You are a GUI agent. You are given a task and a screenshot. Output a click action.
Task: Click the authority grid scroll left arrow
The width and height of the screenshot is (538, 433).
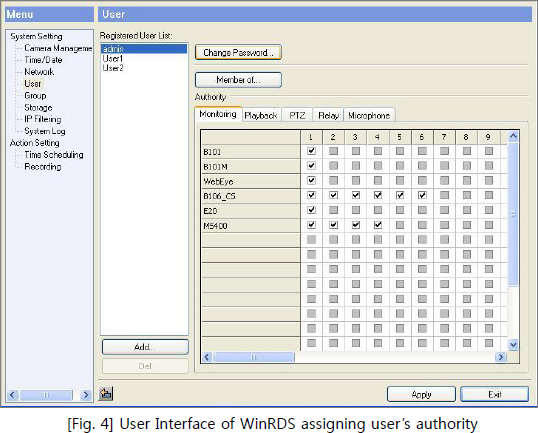pos(207,357)
